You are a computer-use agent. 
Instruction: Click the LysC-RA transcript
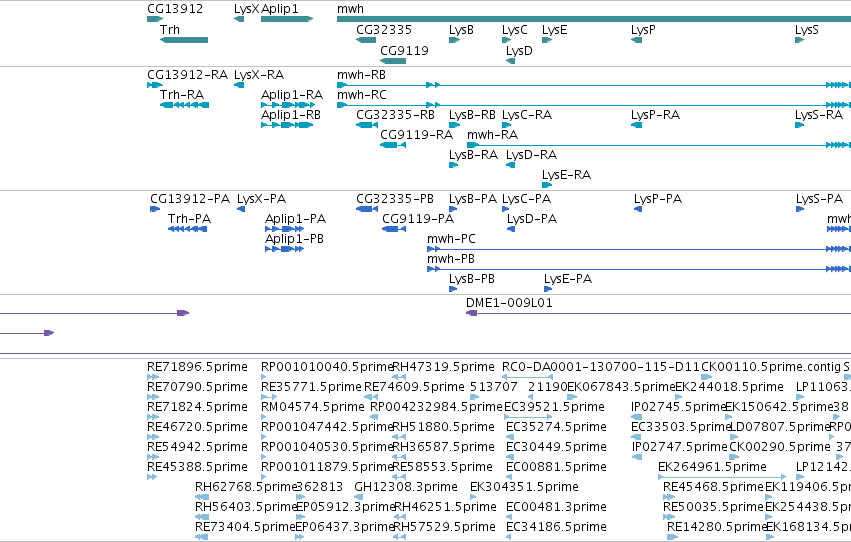point(506,125)
